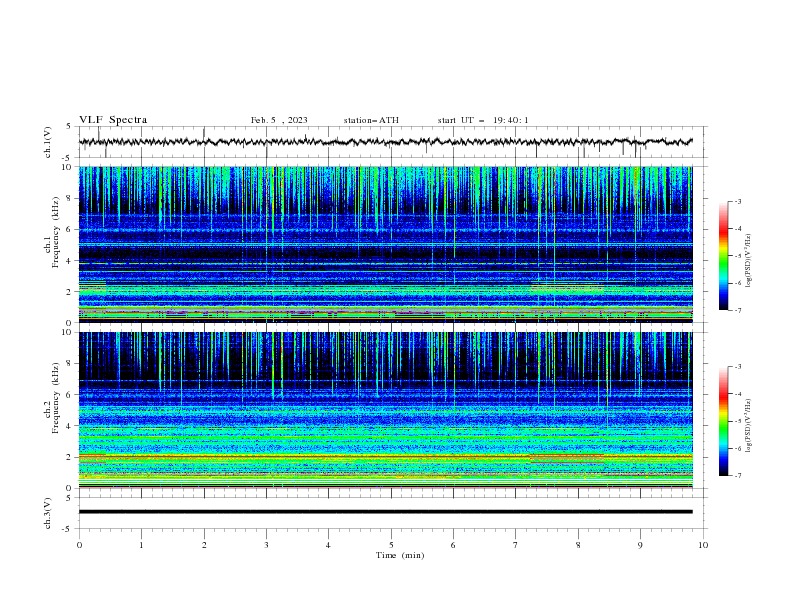
Task: Click time axis tick label "1"
Action: pos(141,545)
